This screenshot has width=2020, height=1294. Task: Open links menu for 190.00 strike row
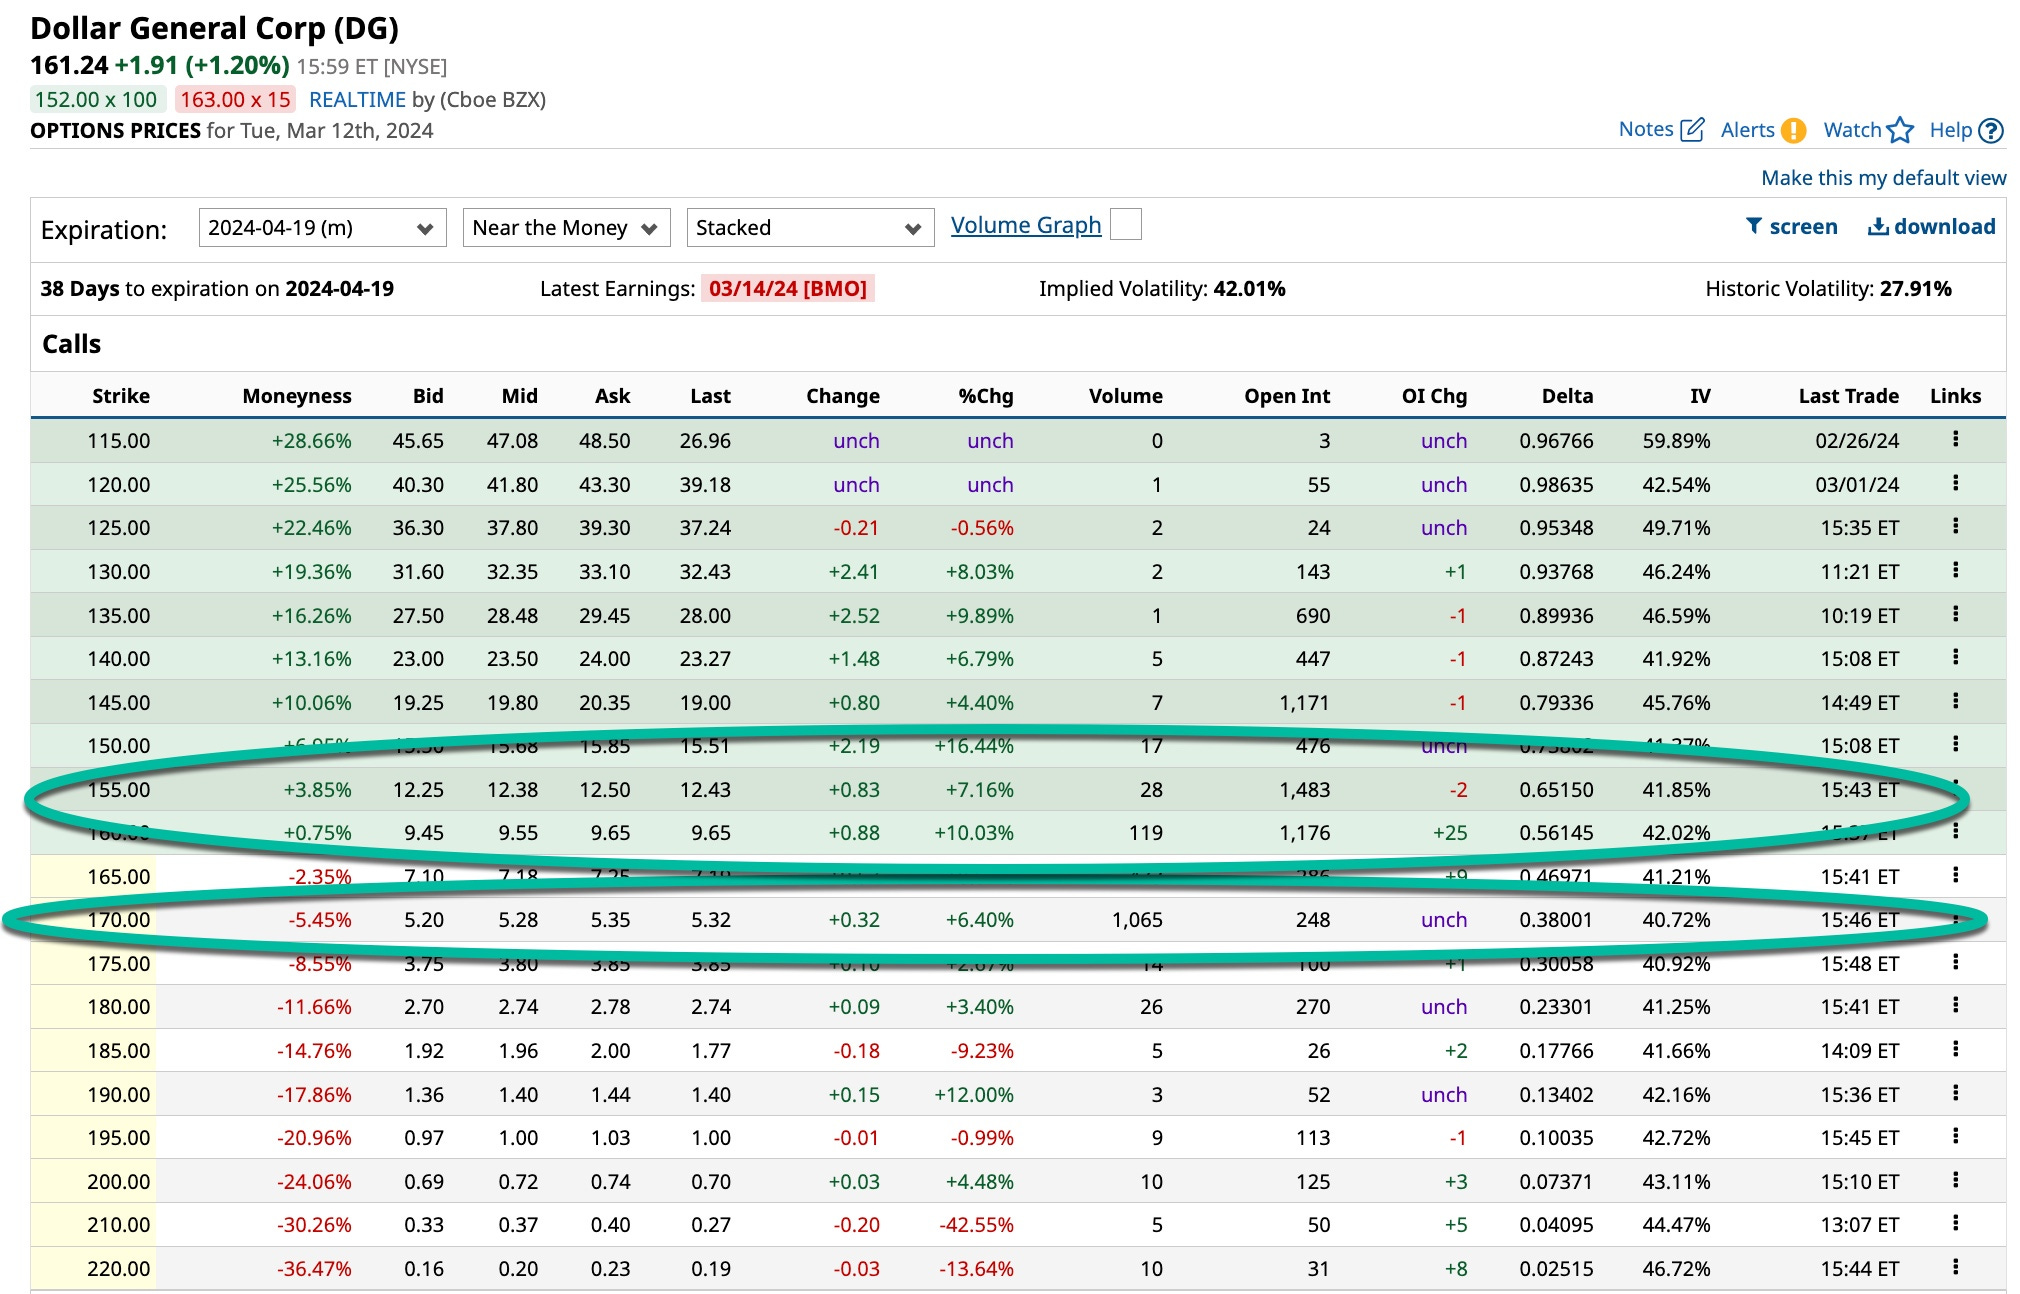(1955, 1093)
